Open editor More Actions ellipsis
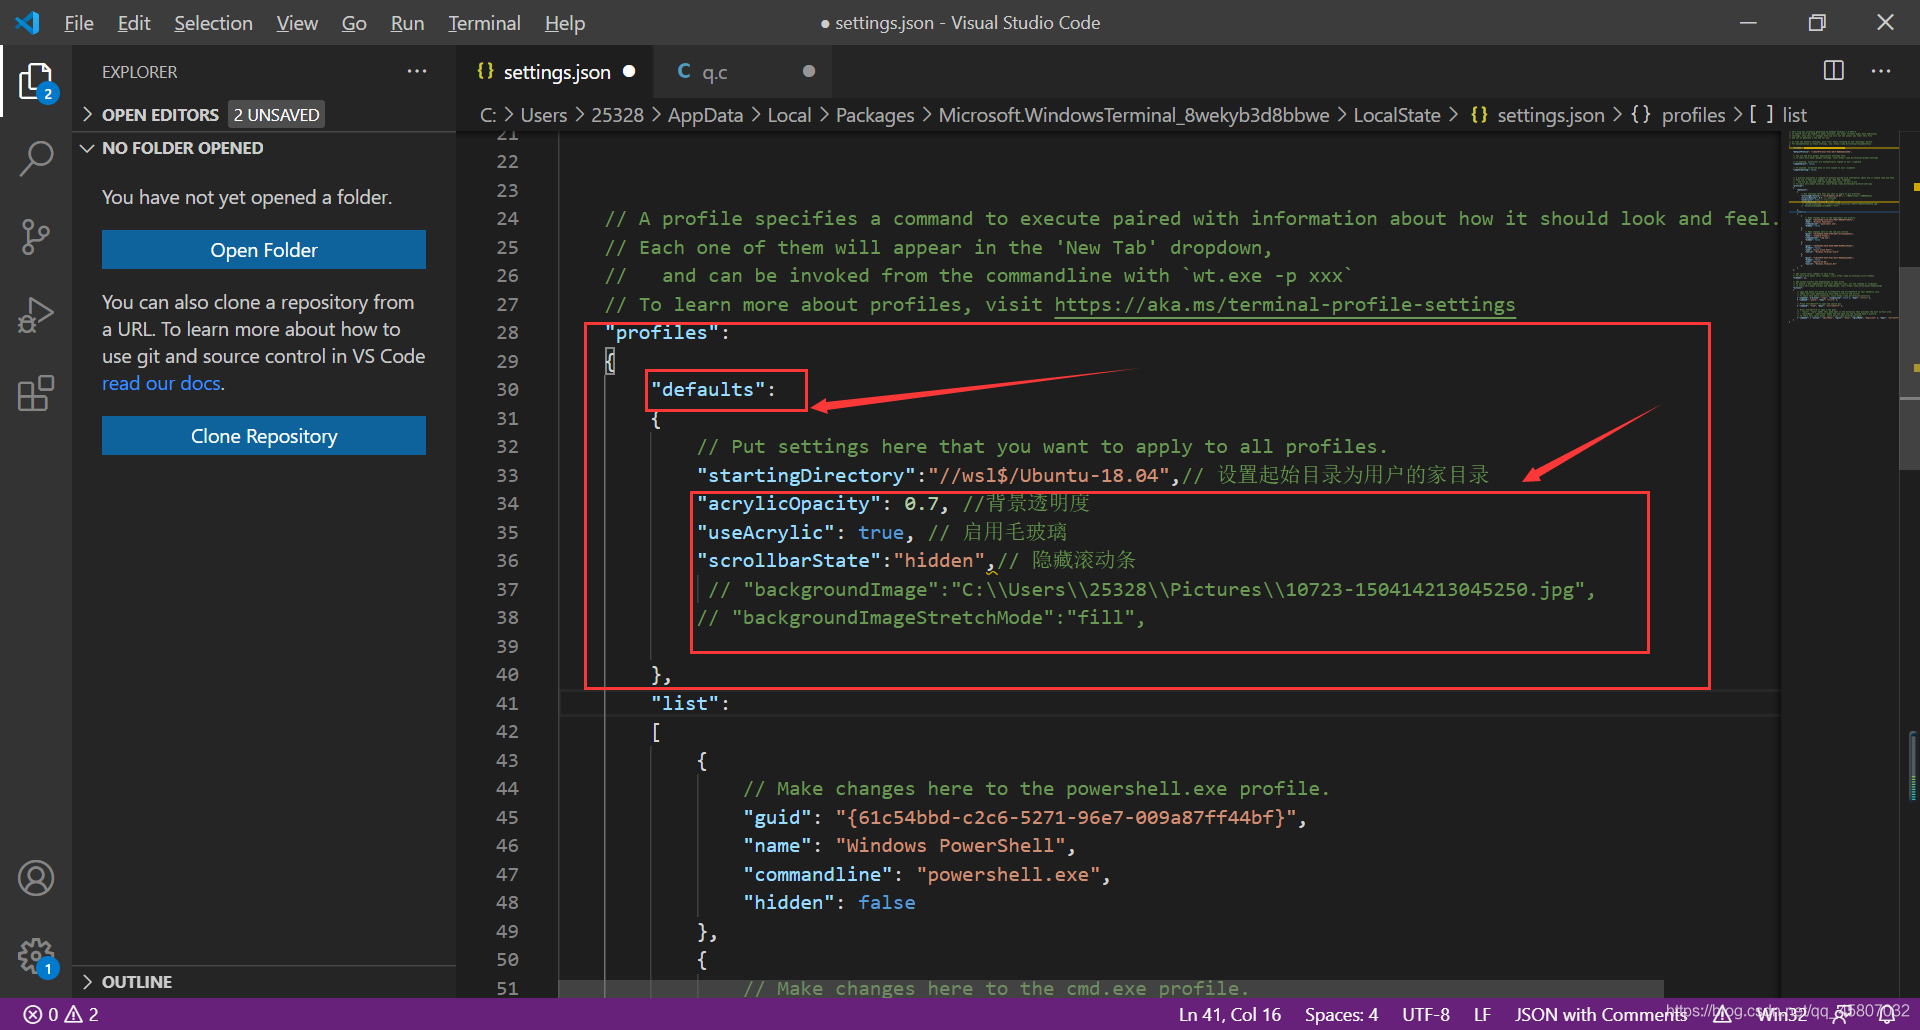The image size is (1920, 1030). tap(1881, 71)
